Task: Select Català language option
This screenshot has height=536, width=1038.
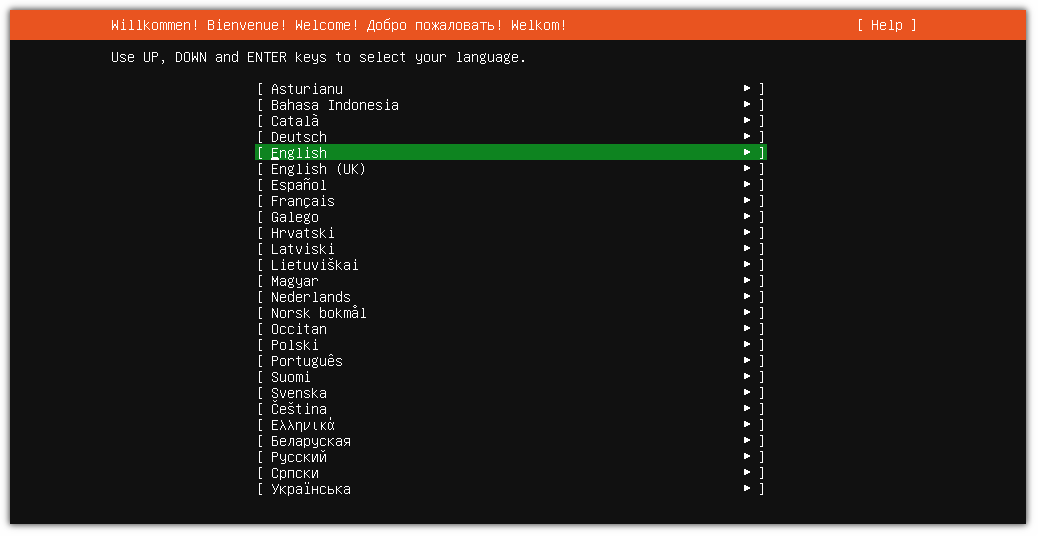Action: click(510, 120)
